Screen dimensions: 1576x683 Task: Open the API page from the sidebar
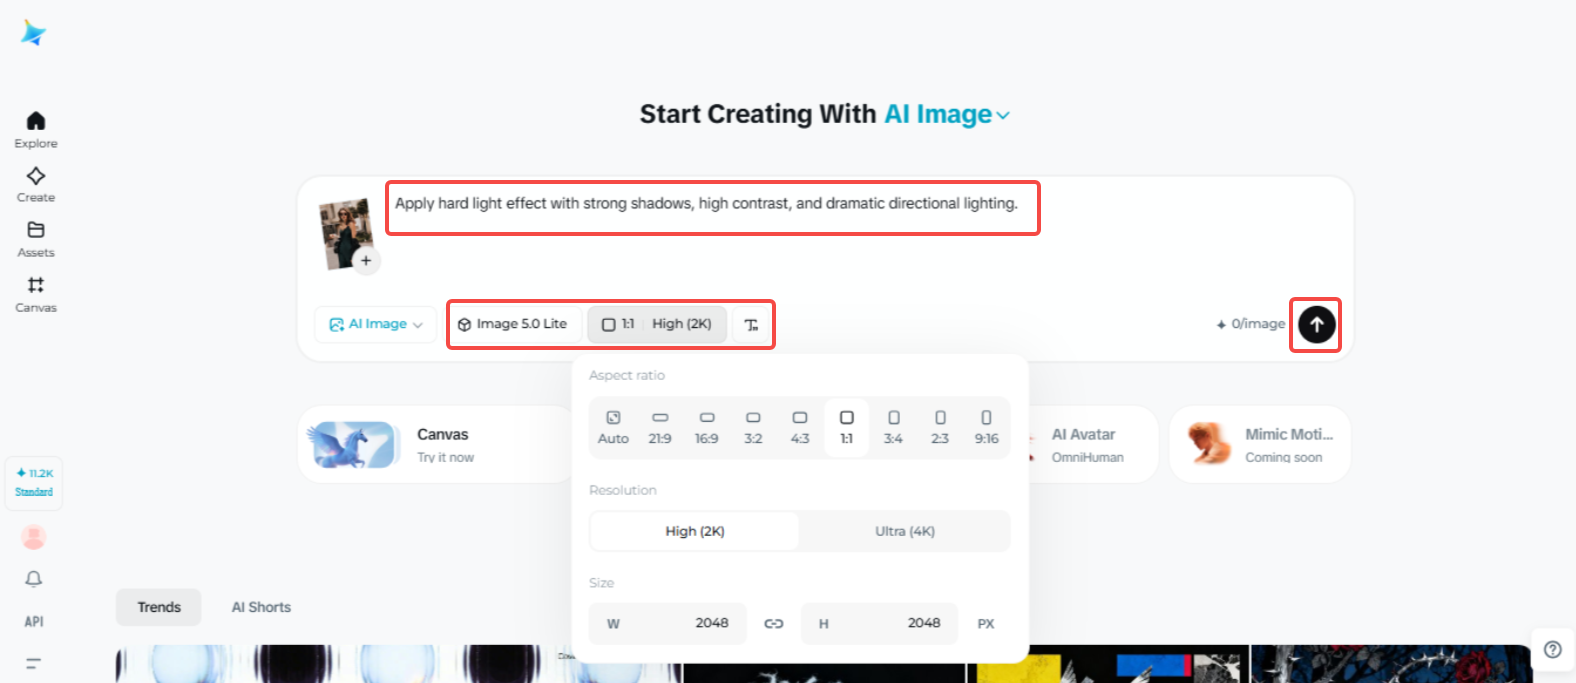click(33, 621)
